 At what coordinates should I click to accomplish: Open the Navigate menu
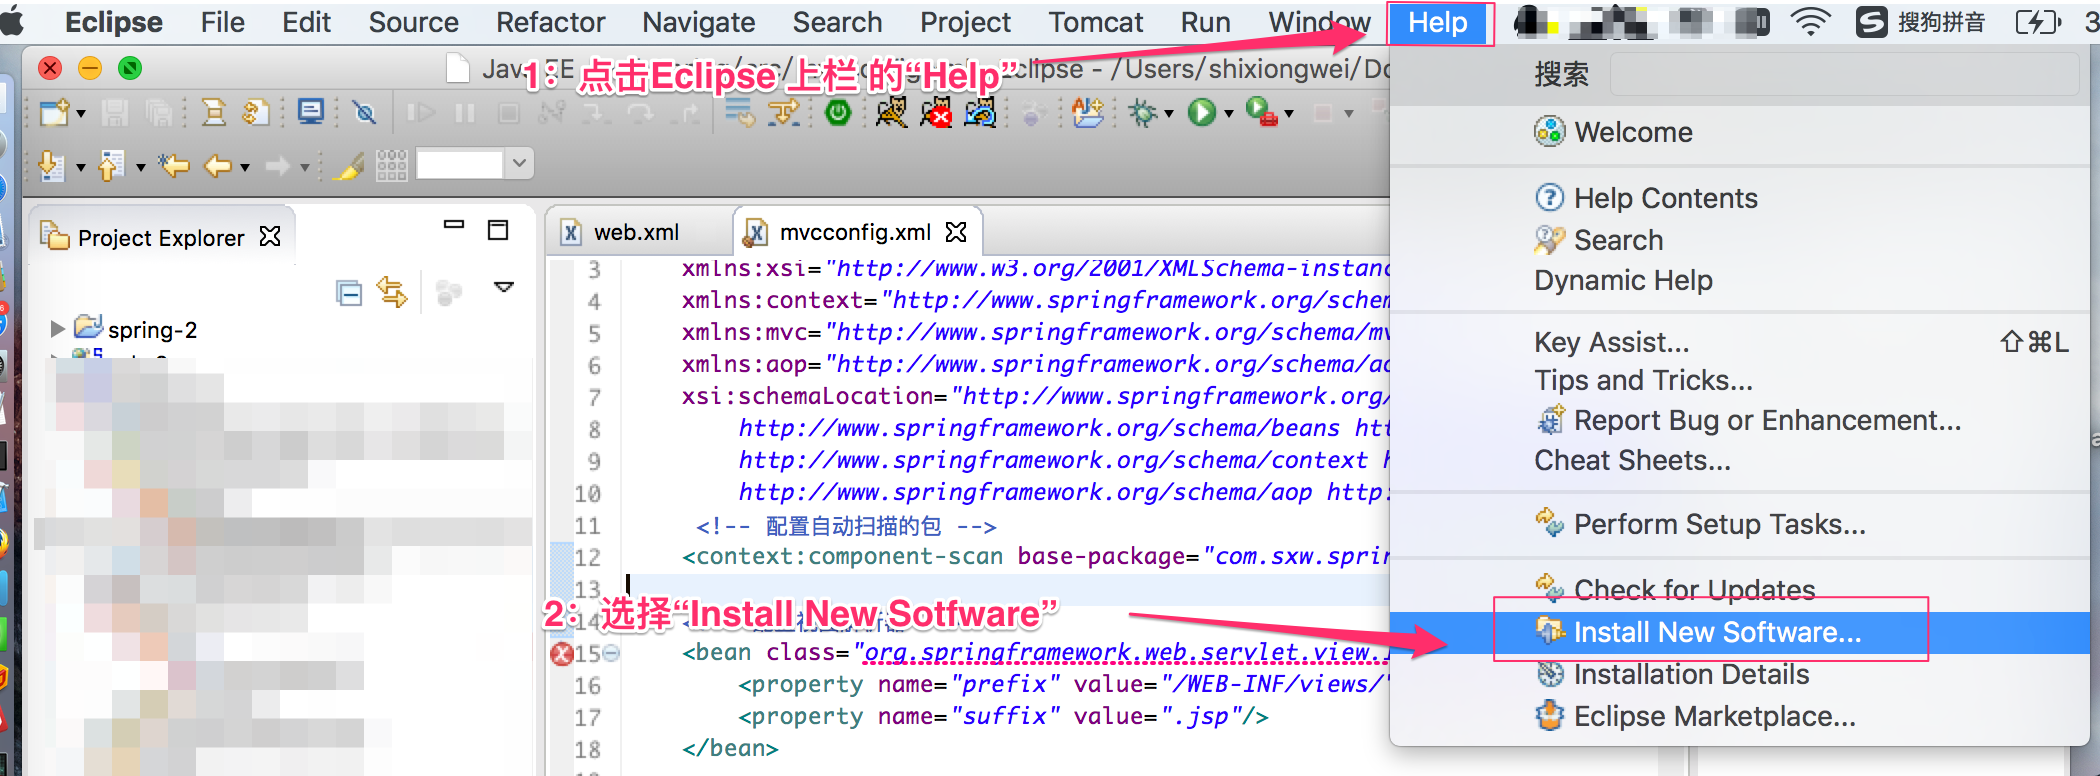click(698, 22)
